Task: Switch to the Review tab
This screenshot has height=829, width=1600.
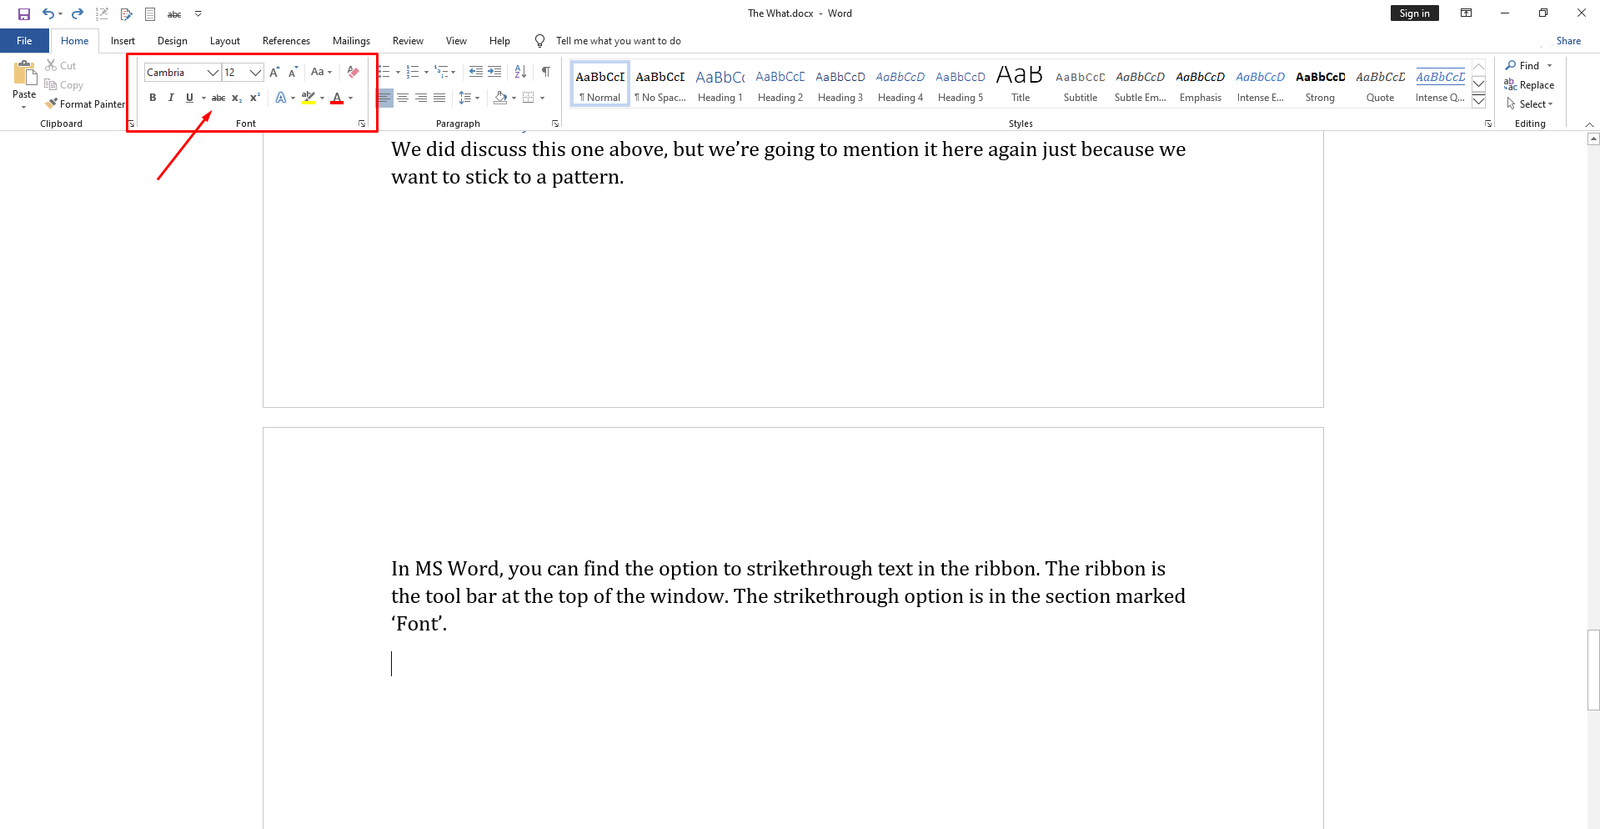Action: point(408,41)
